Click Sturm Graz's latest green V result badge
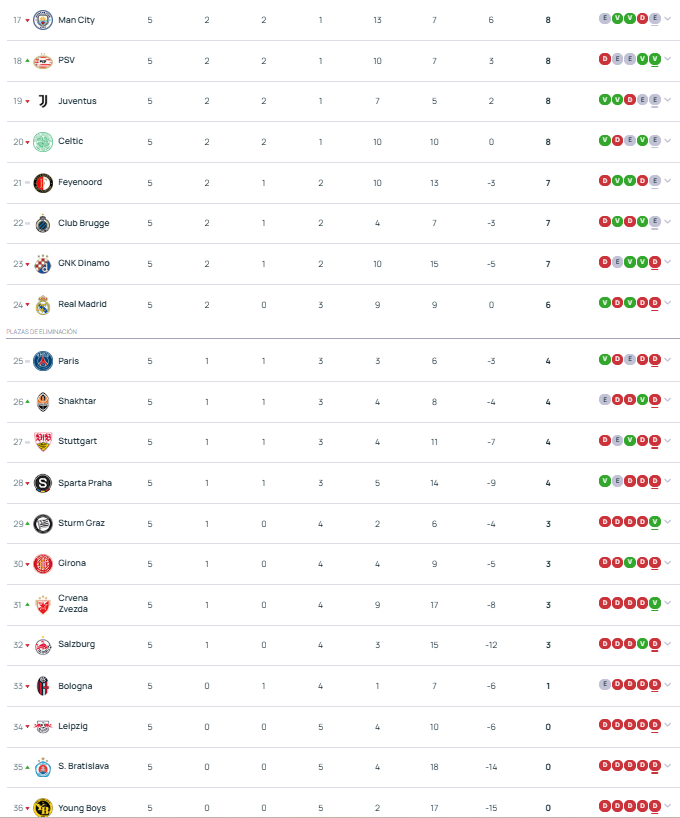Viewport: 680px width, 818px height. [655, 522]
